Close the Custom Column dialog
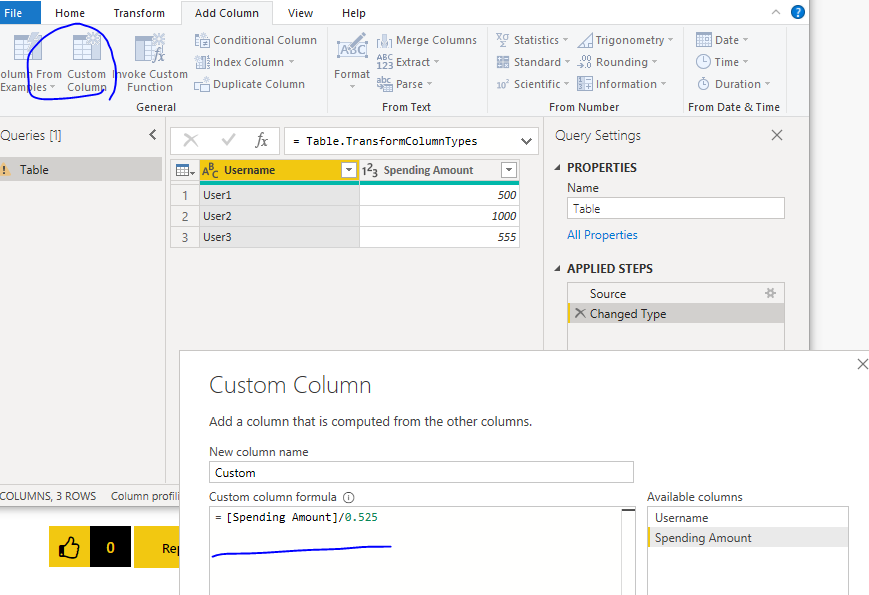Viewport: 869px width, 595px height. [x=862, y=364]
